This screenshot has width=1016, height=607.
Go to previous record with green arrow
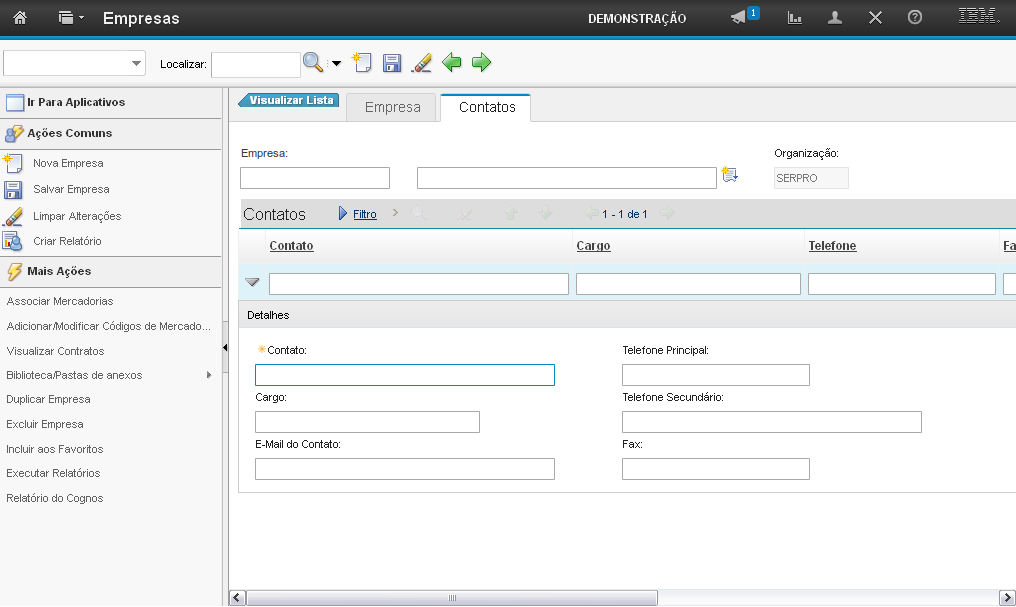(452, 63)
